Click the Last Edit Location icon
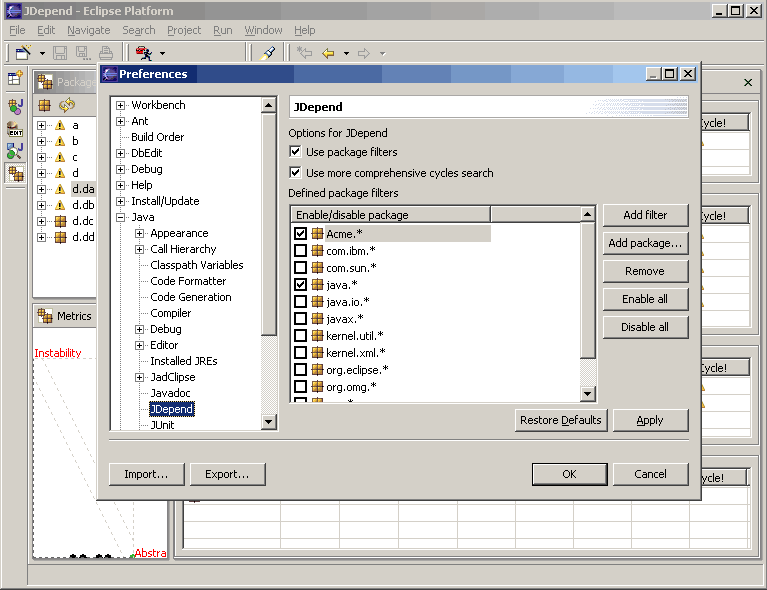The width and height of the screenshot is (767, 590). point(304,52)
